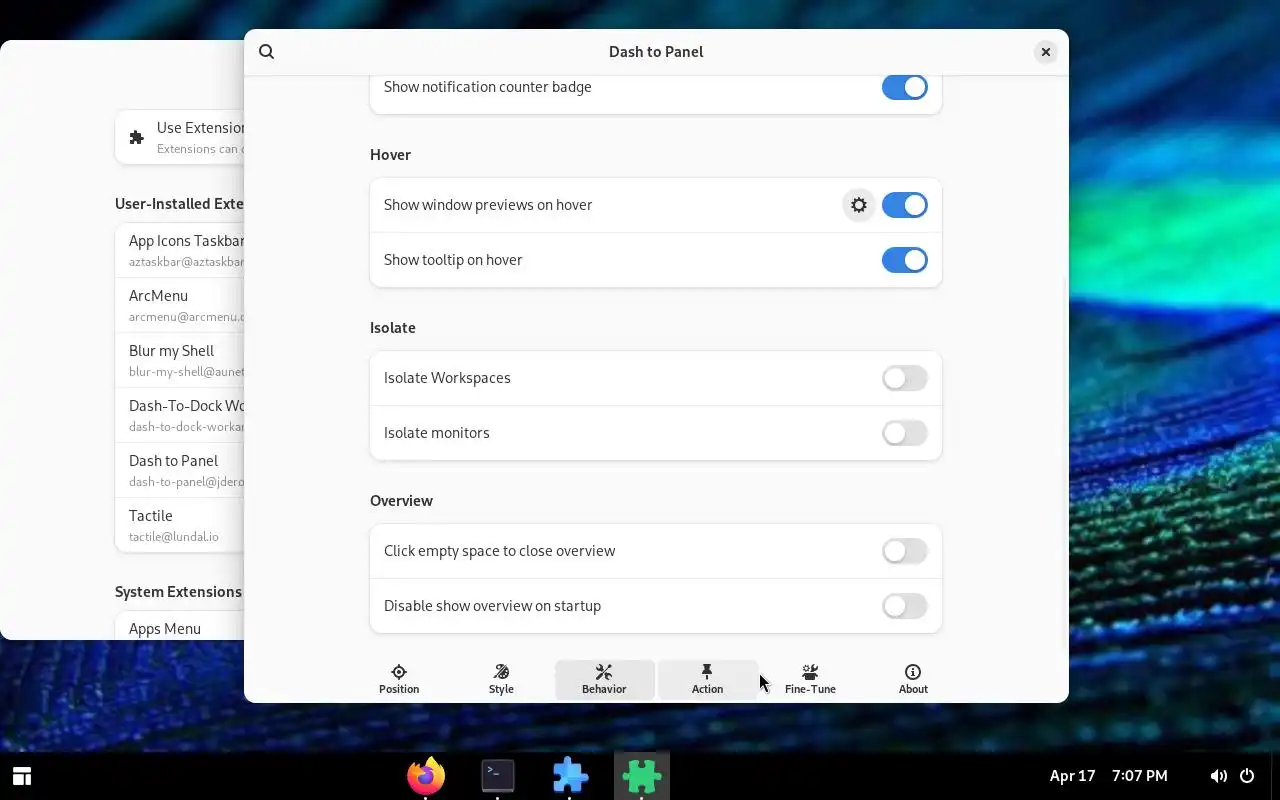The height and width of the screenshot is (800, 1280).
Task: Enable Isolate monitors switch
Action: tap(905, 433)
